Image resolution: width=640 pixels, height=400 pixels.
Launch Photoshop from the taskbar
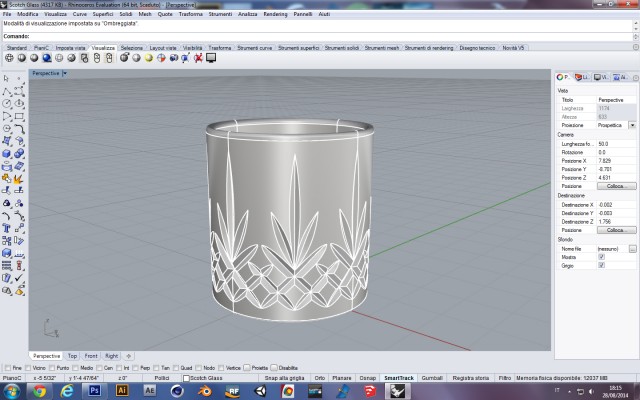tap(94, 391)
